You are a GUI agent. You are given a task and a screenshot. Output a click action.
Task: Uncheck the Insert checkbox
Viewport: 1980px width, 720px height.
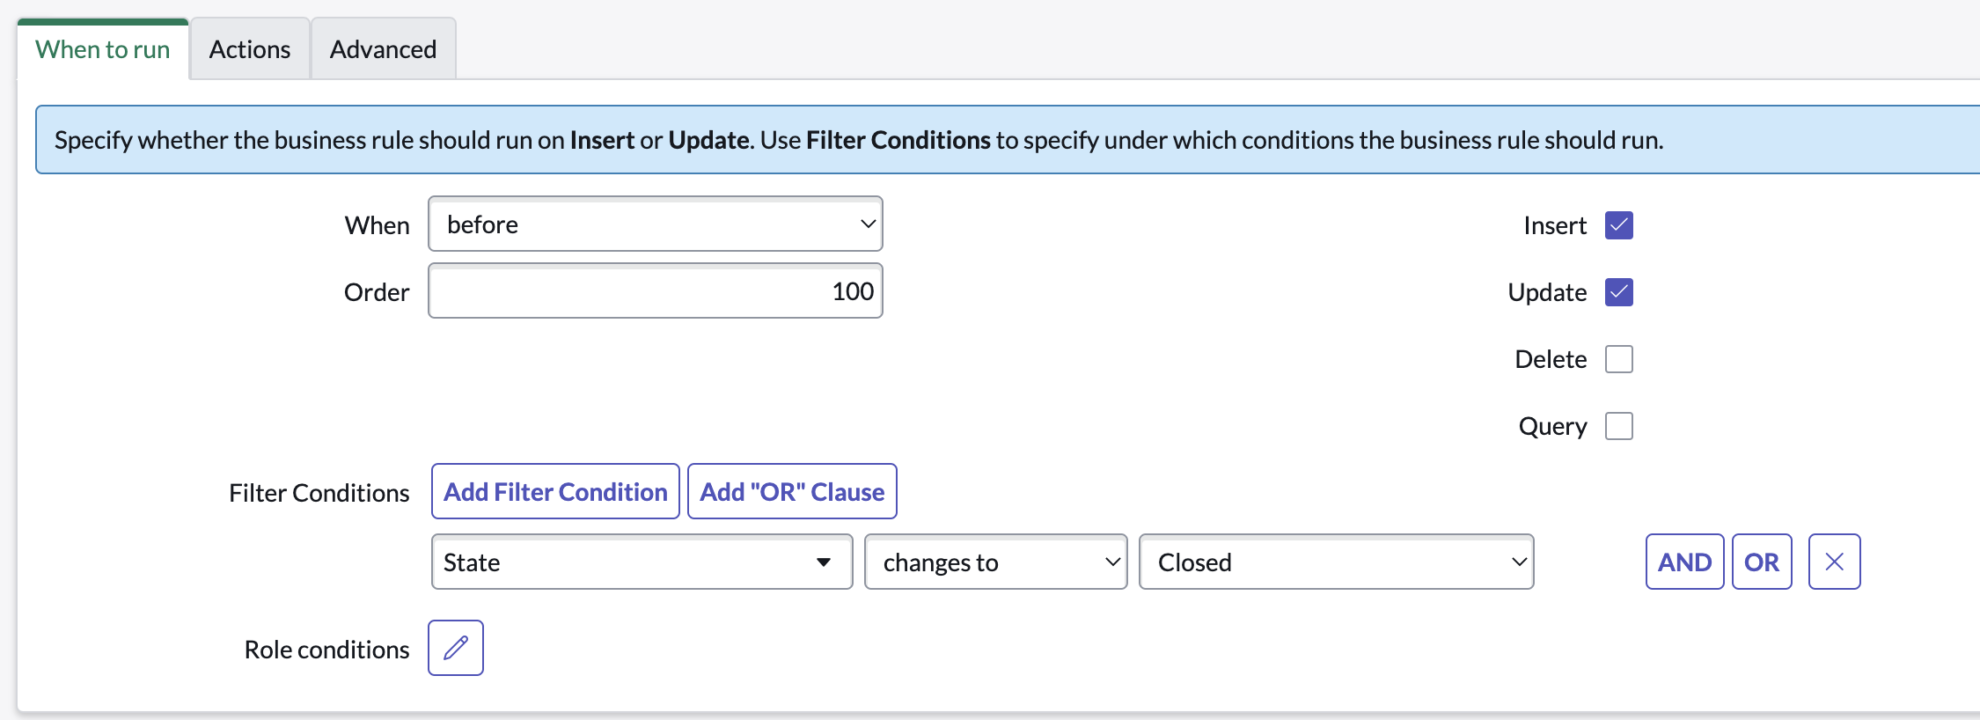point(1617,225)
